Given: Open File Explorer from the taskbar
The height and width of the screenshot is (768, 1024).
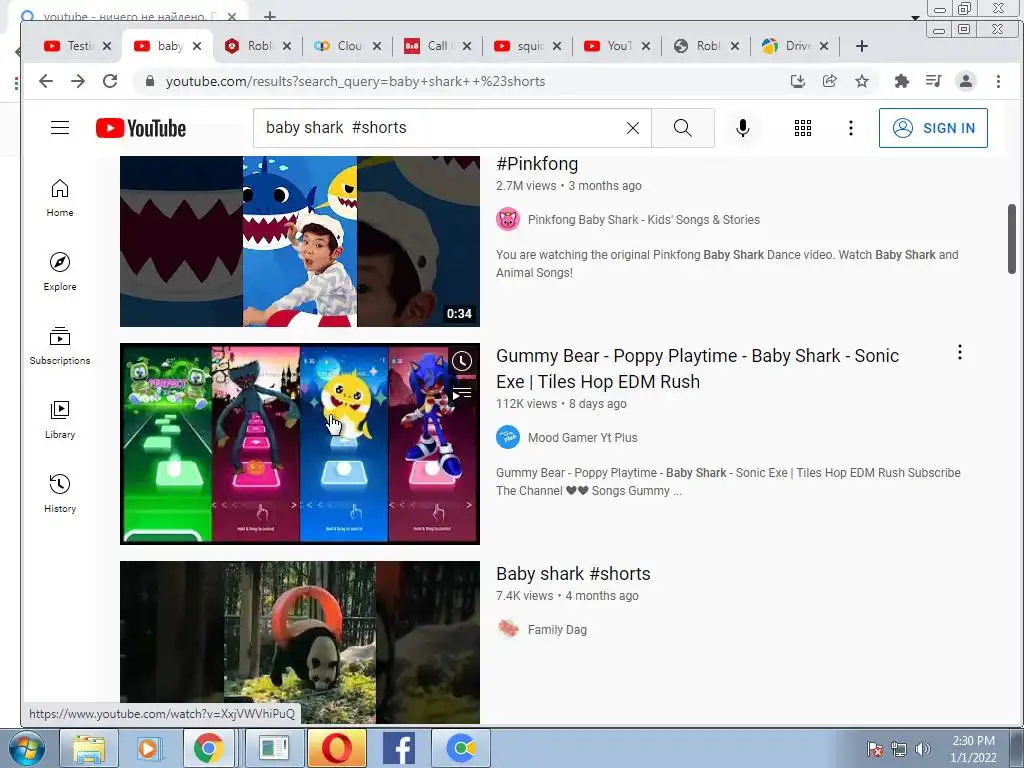Looking at the screenshot, I should click(x=89, y=748).
